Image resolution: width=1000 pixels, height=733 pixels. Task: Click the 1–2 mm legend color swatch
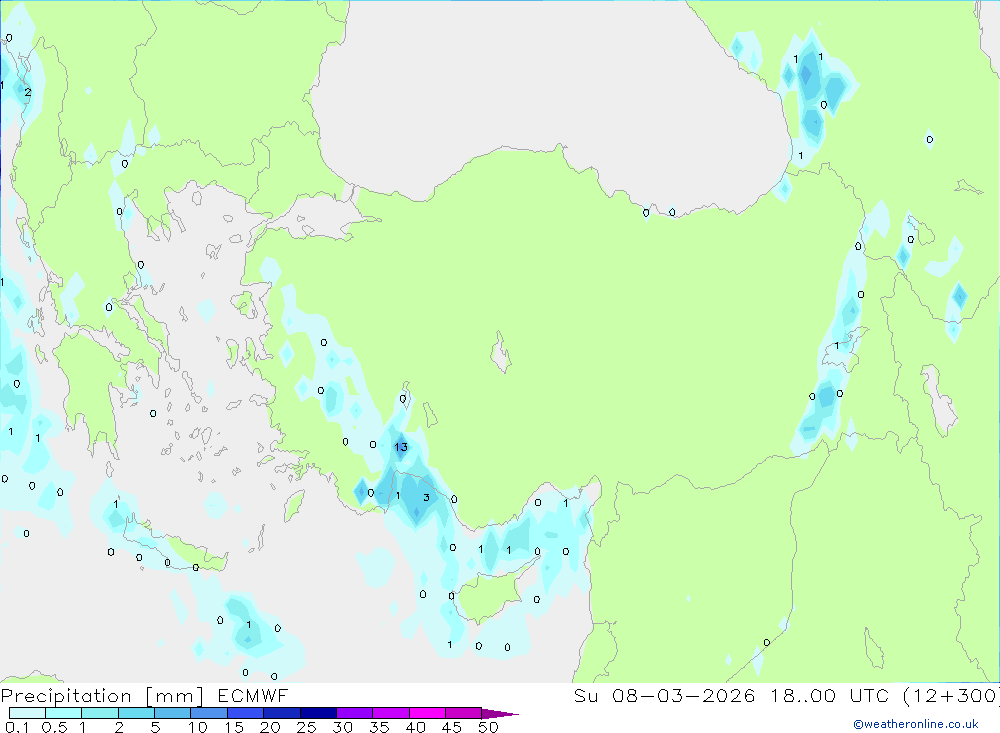[100, 713]
